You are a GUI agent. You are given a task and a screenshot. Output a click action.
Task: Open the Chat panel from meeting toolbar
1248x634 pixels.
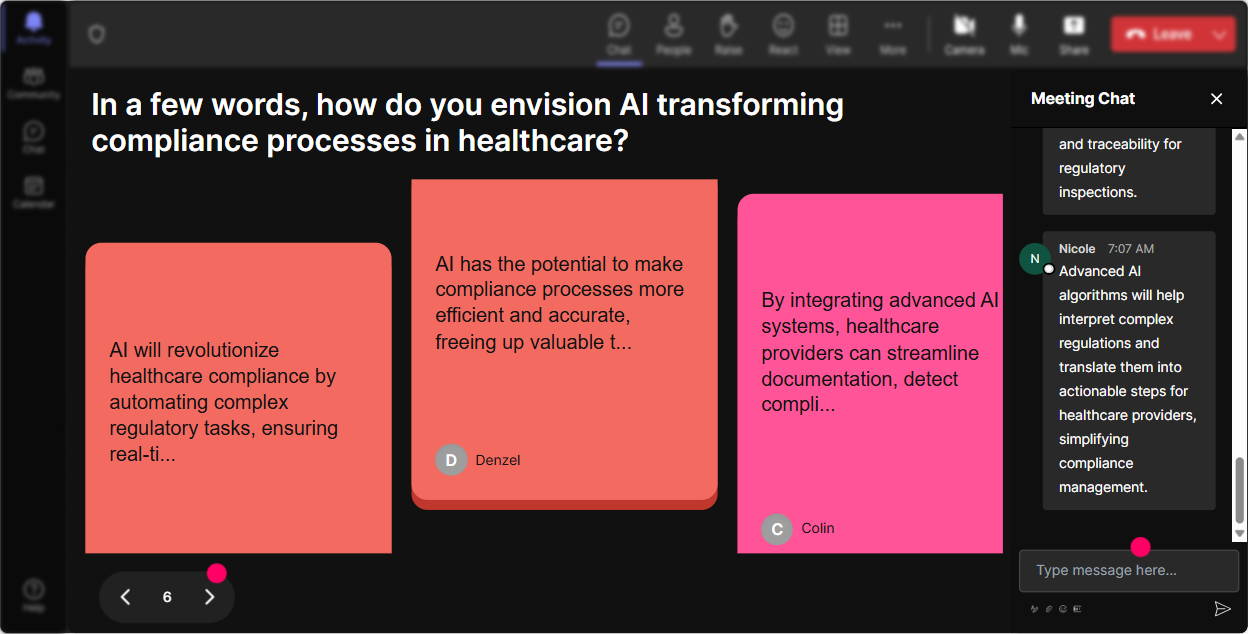click(619, 34)
